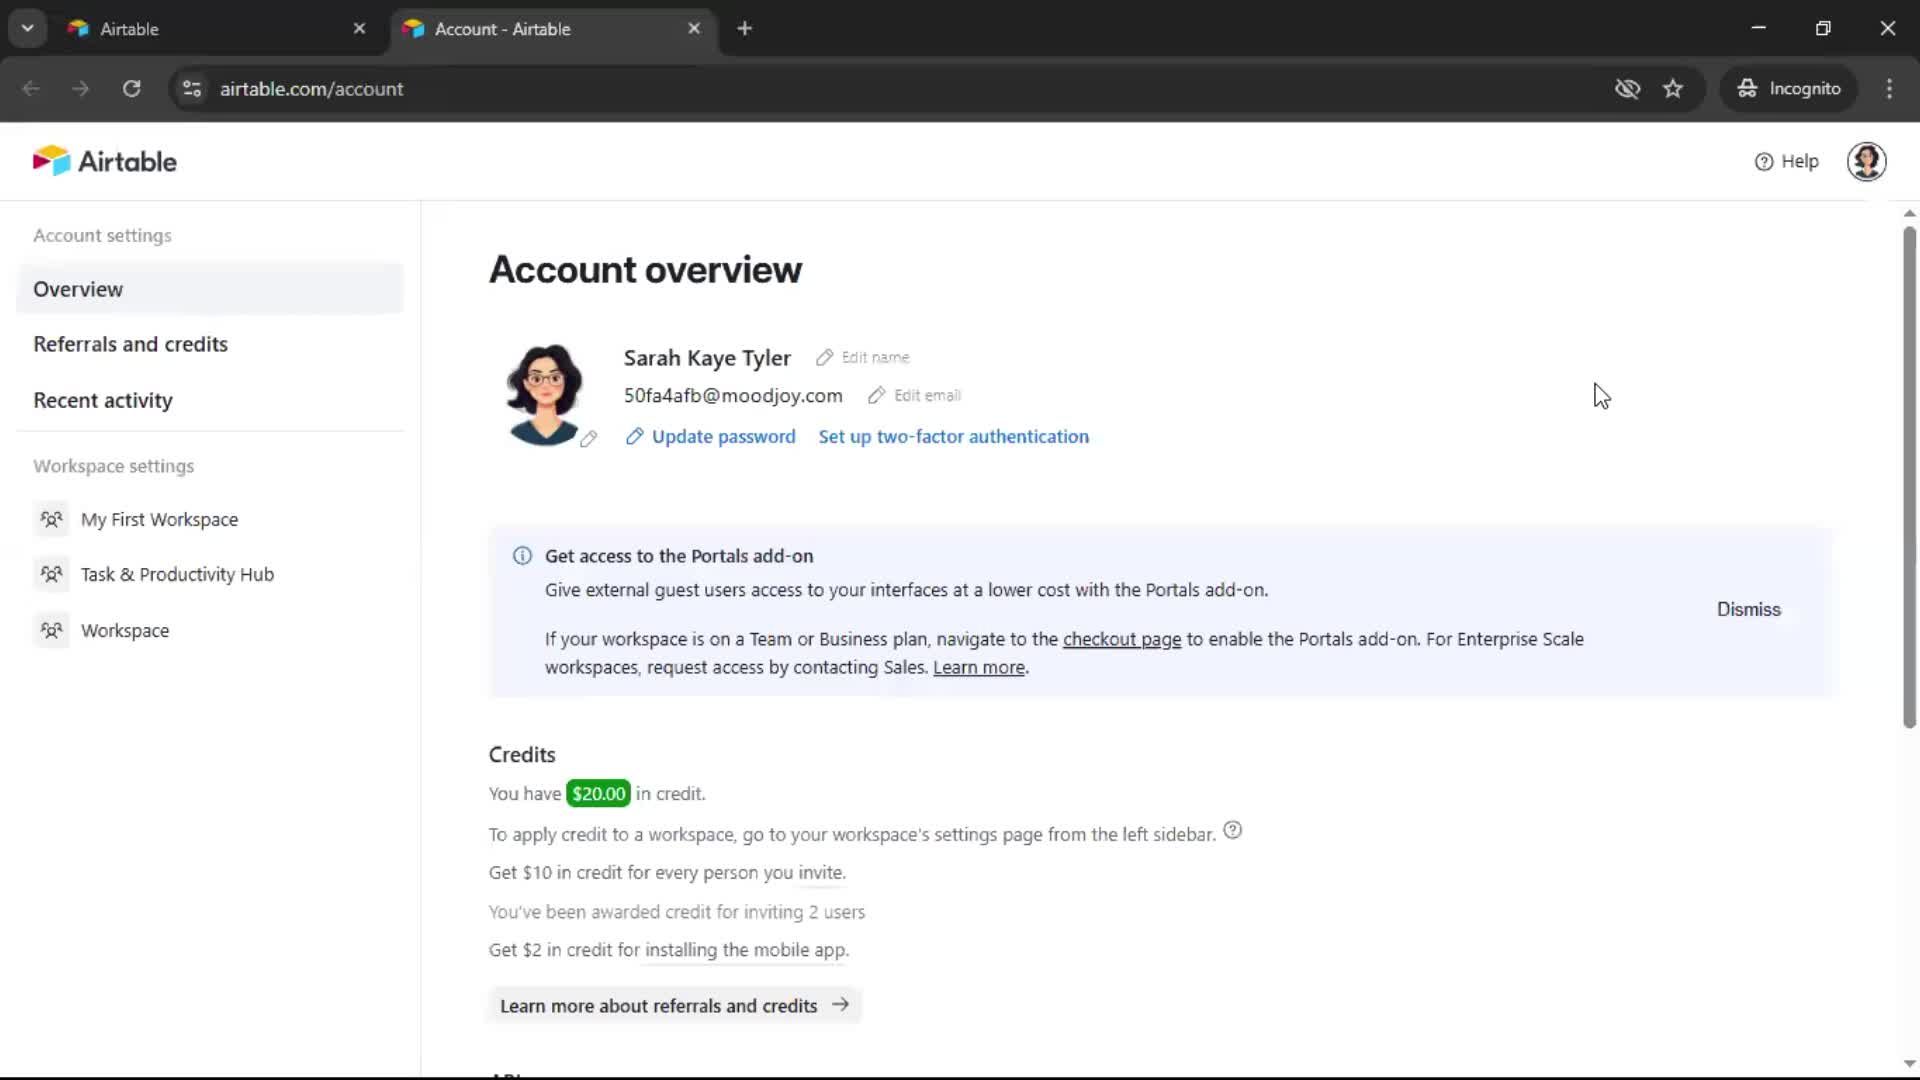Click the help icon after sidebar instructions
1920x1080 pixels.
1232,830
